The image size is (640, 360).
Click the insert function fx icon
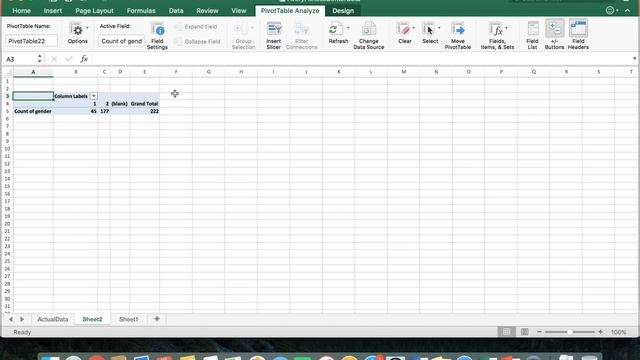click(x=84, y=59)
